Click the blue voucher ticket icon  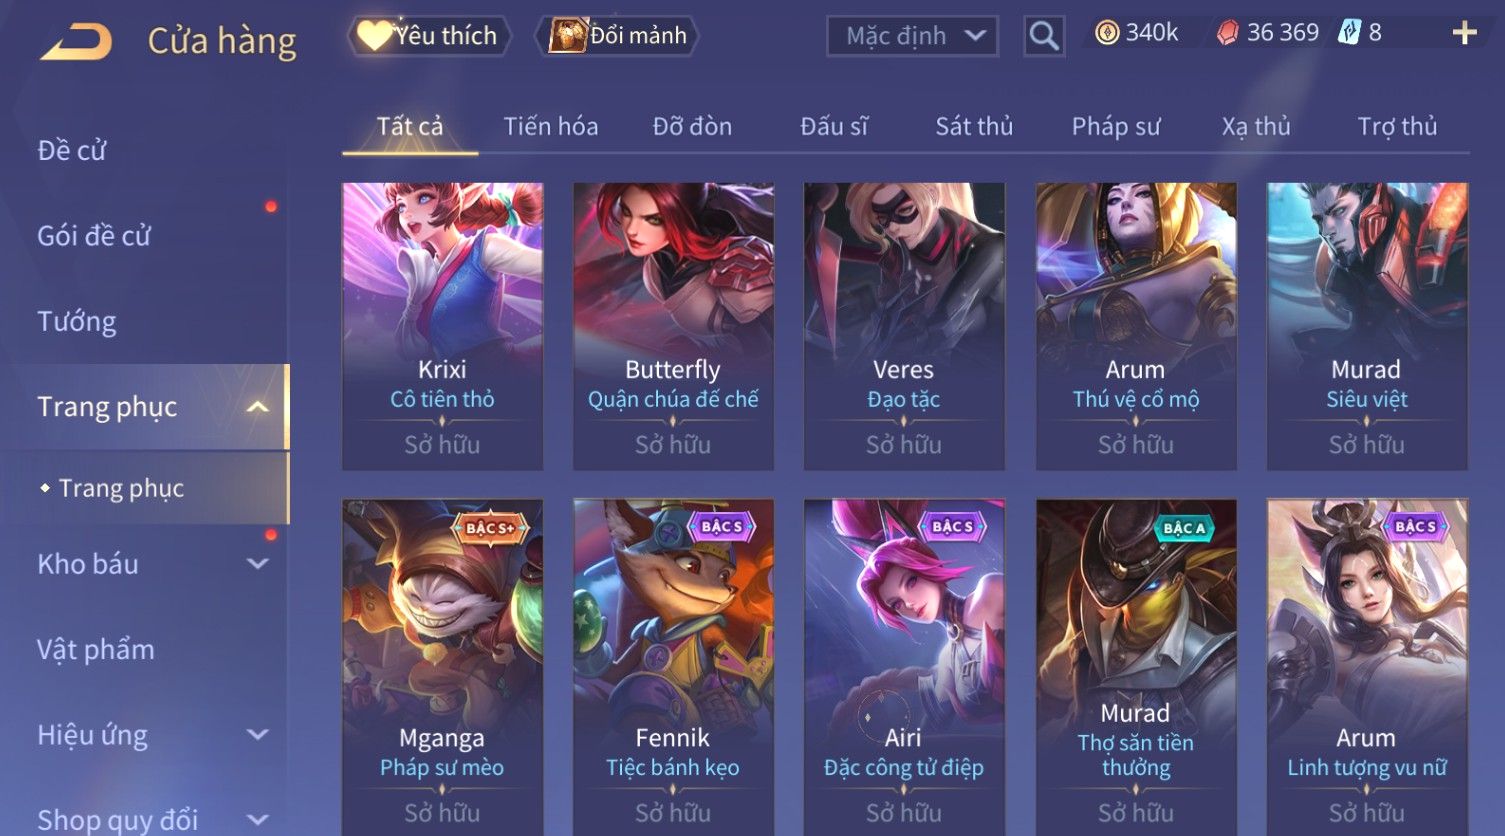coord(1350,33)
